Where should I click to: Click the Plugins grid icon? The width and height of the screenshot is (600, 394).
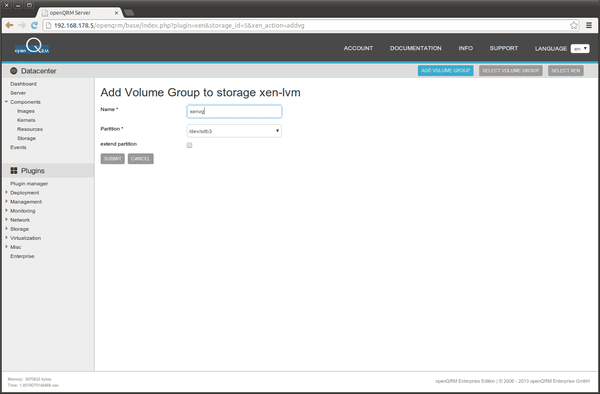tap(14, 171)
